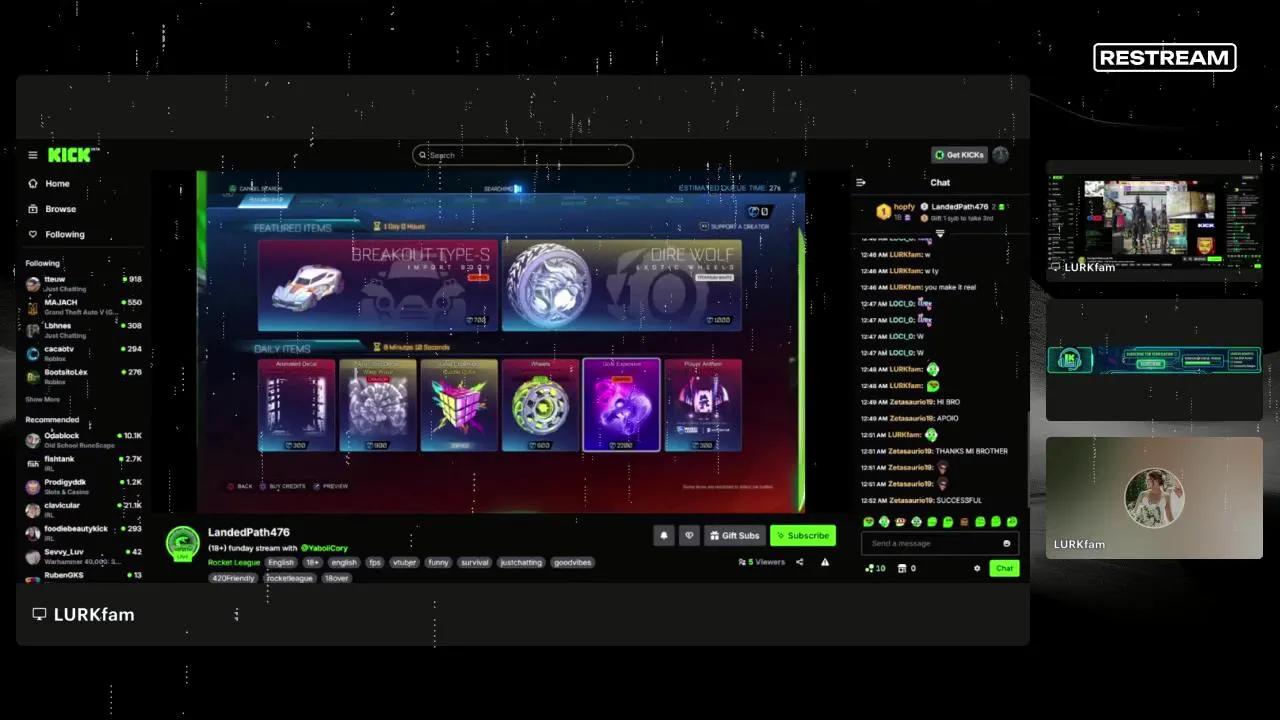Open recommended channel clavicular
The image size is (1280, 720).
click(84, 510)
